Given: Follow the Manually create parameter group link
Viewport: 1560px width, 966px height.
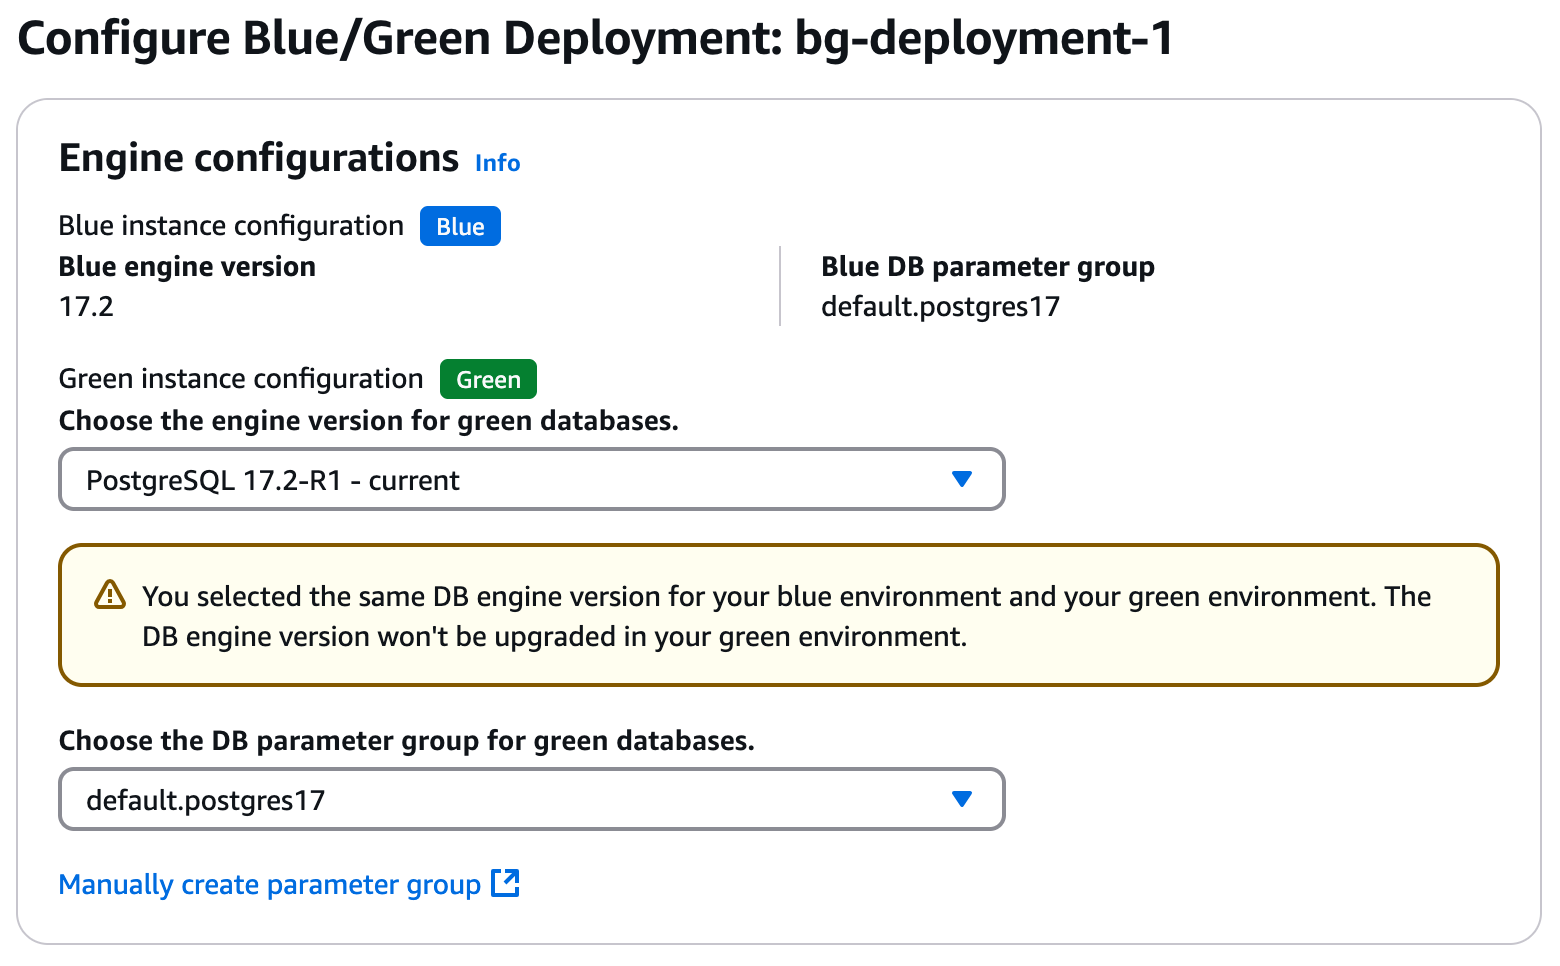Looking at the screenshot, I should coord(269,884).
